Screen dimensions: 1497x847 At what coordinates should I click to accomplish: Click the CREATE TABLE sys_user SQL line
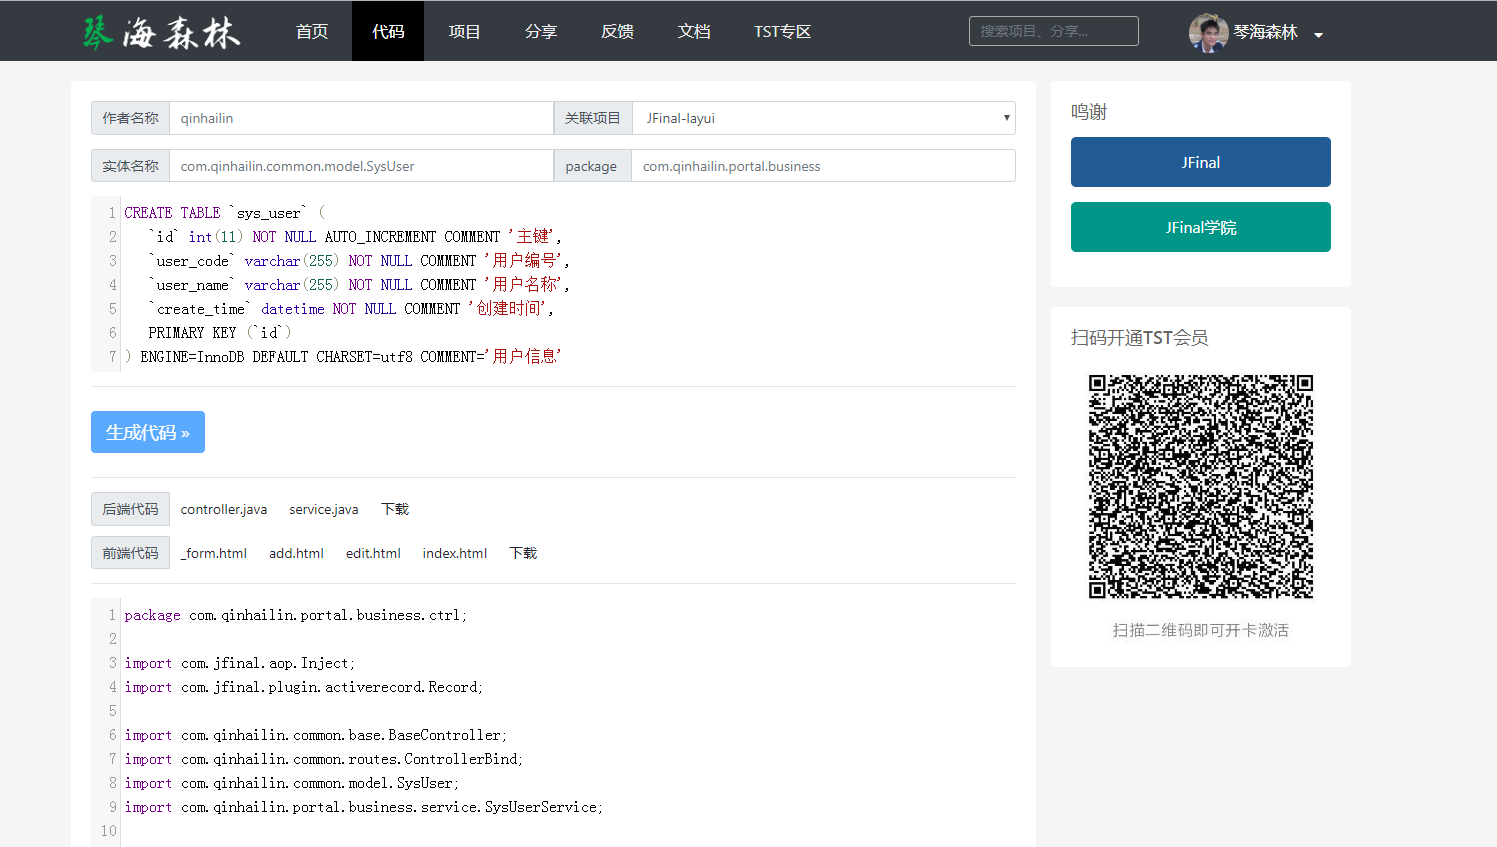point(224,213)
